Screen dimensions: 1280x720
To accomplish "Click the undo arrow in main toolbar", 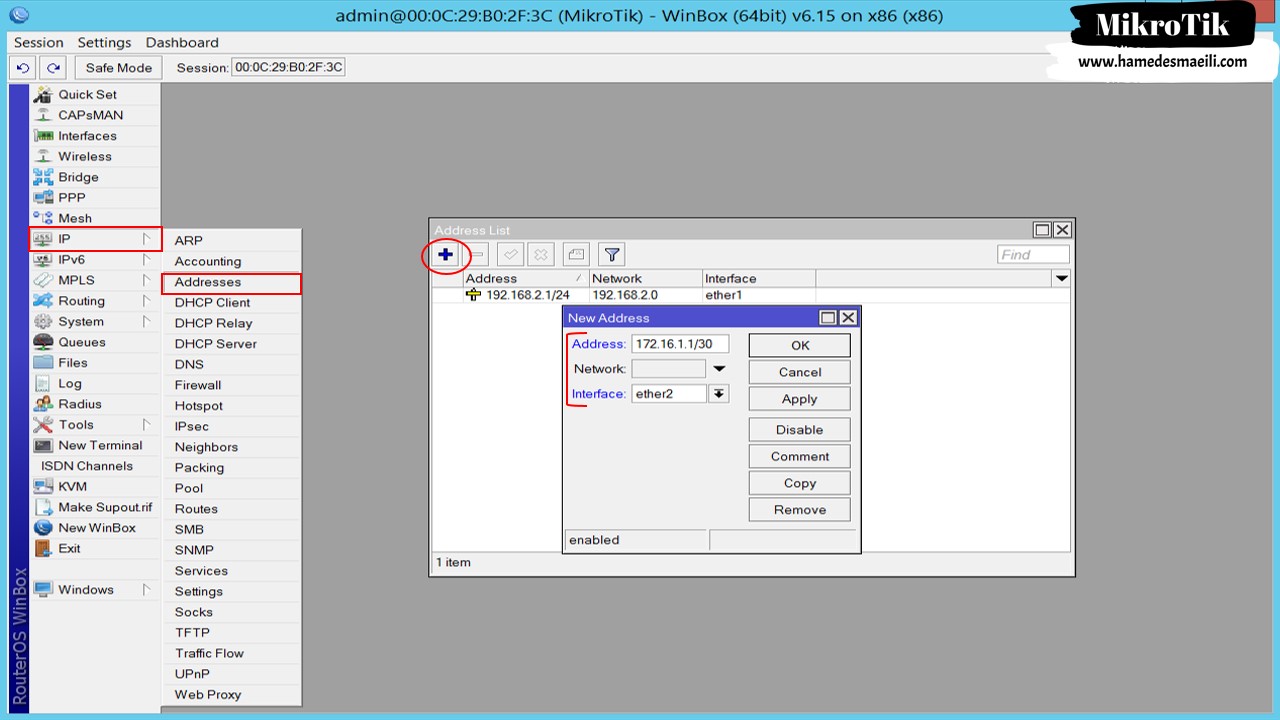I will click(23, 68).
